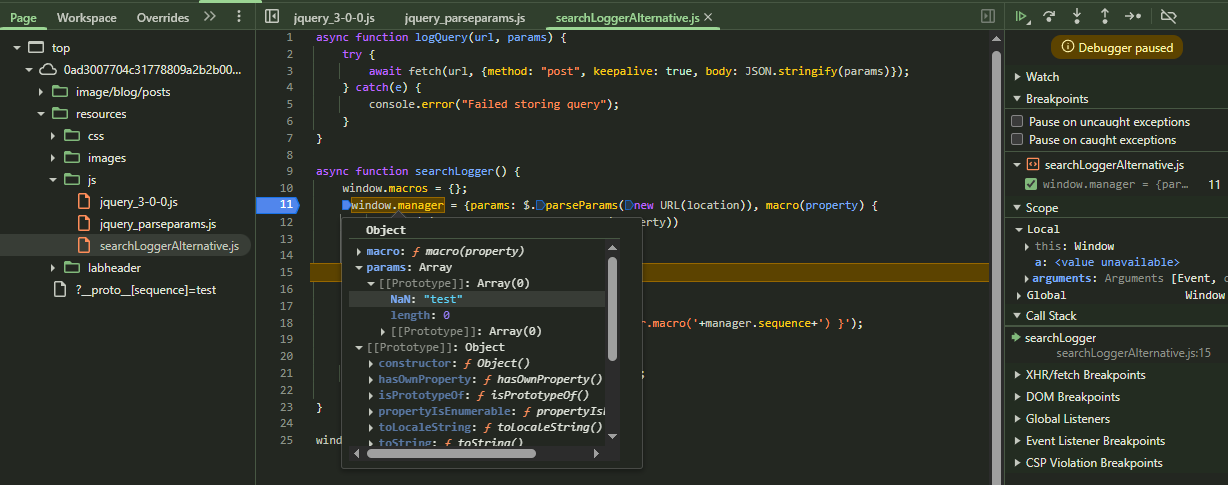Collapse params: Array in object popup
Viewport: 1228px width, 485px height.
click(360, 268)
